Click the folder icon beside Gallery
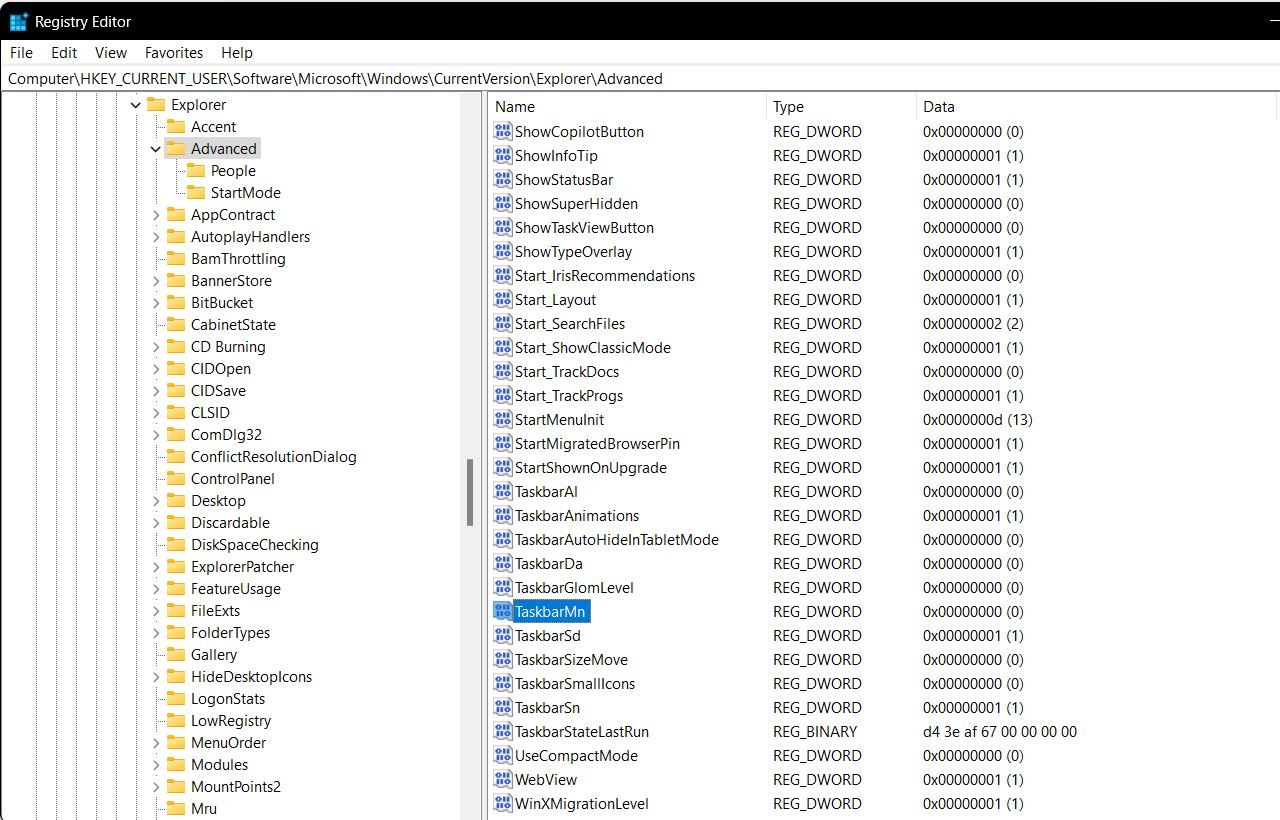This screenshot has width=1280, height=820. (176, 654)
